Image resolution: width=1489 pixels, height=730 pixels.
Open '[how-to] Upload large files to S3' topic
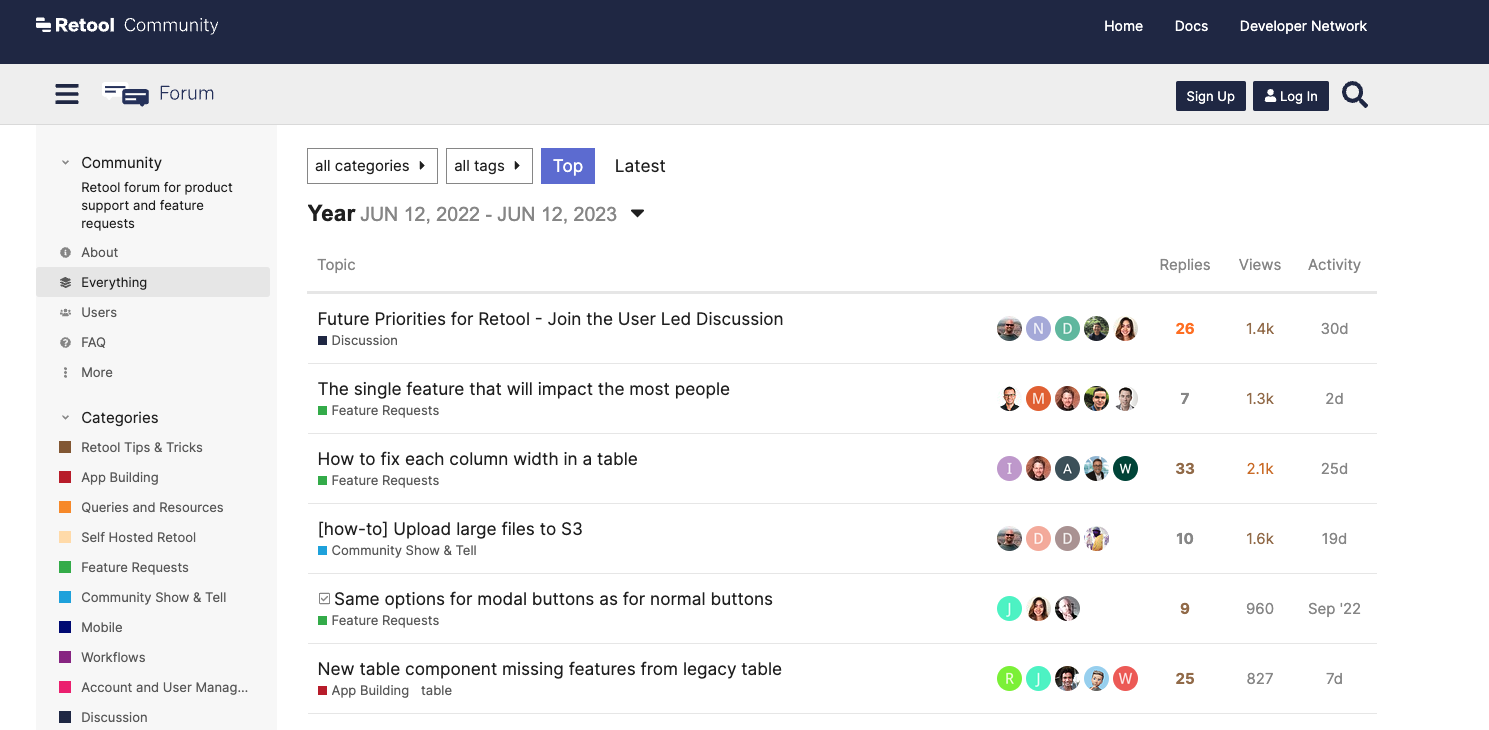450,529
